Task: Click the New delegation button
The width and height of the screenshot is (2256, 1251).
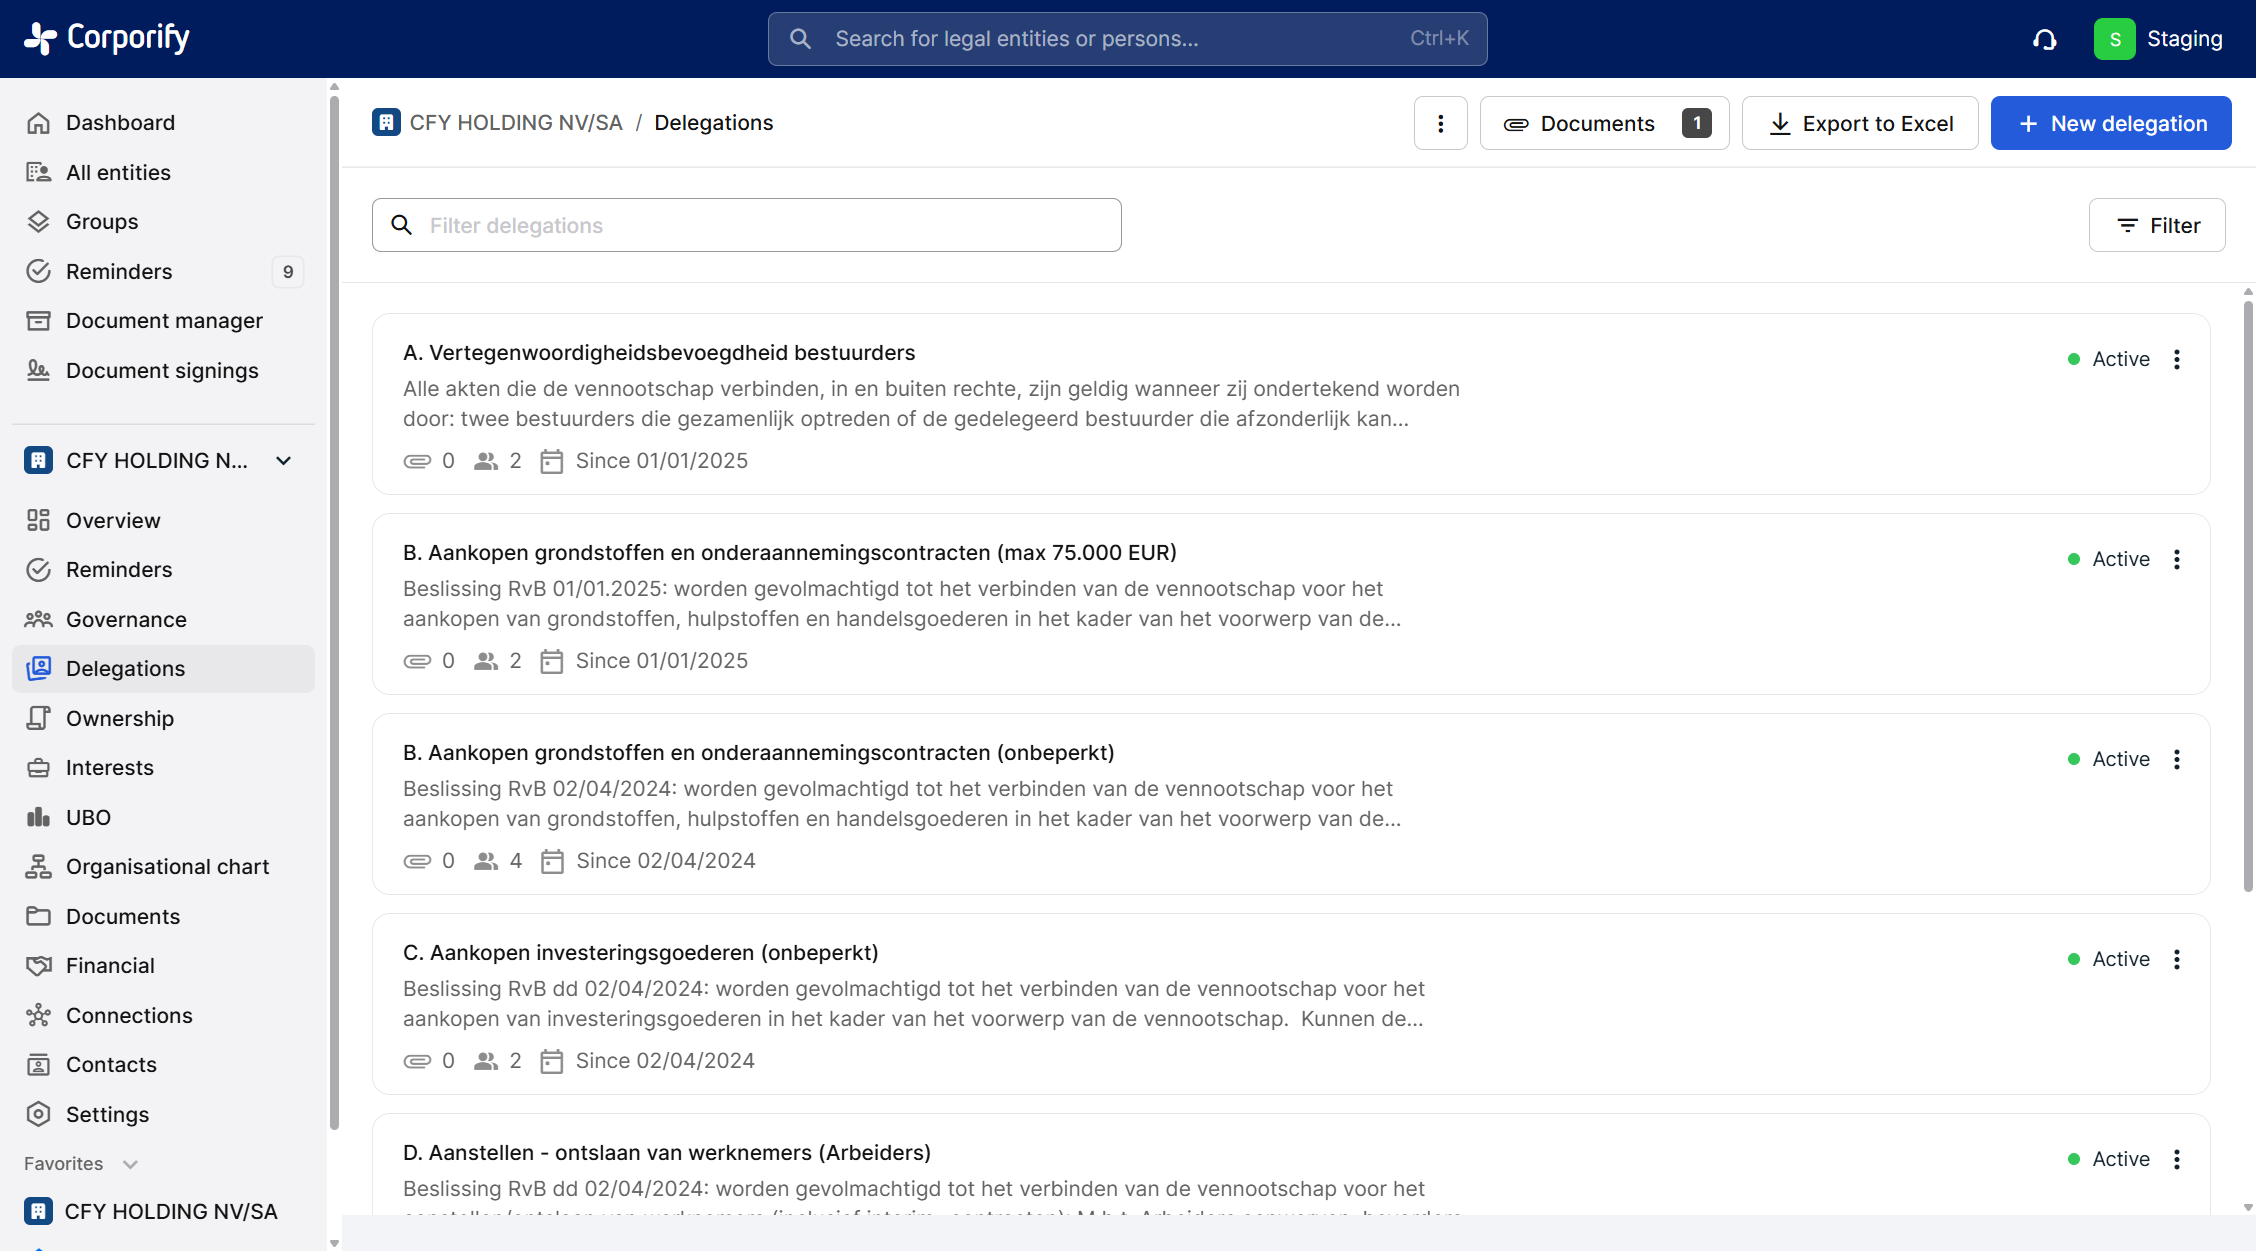Action: pos(2111,123)
